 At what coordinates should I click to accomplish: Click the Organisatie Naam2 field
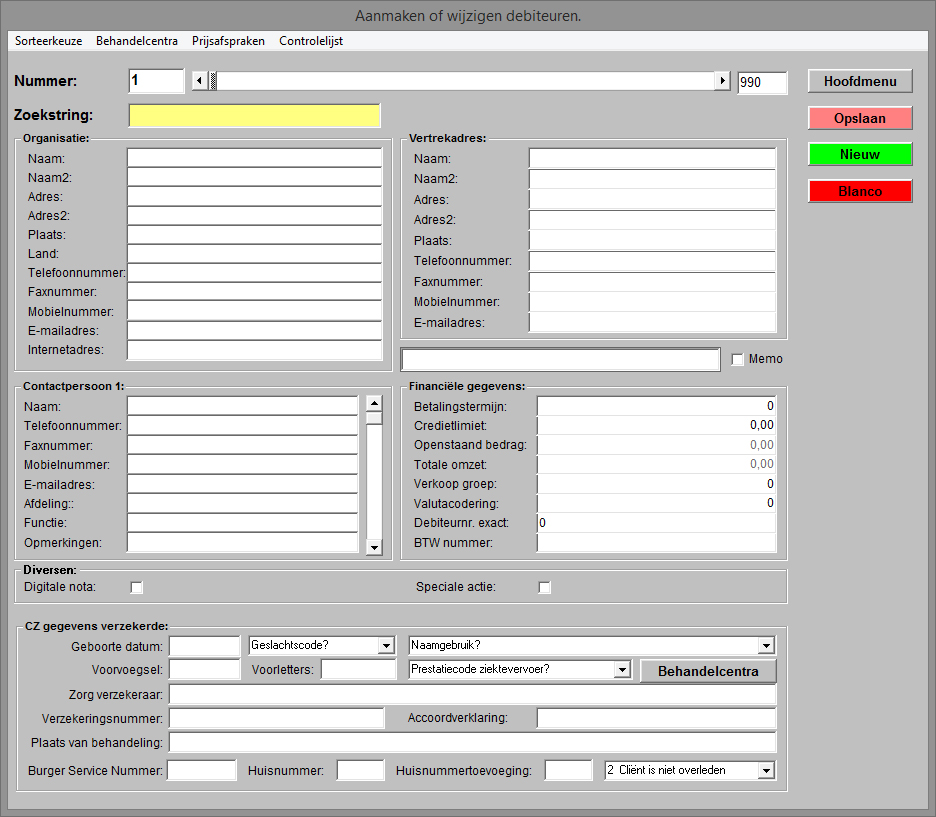tap(254, 177)
